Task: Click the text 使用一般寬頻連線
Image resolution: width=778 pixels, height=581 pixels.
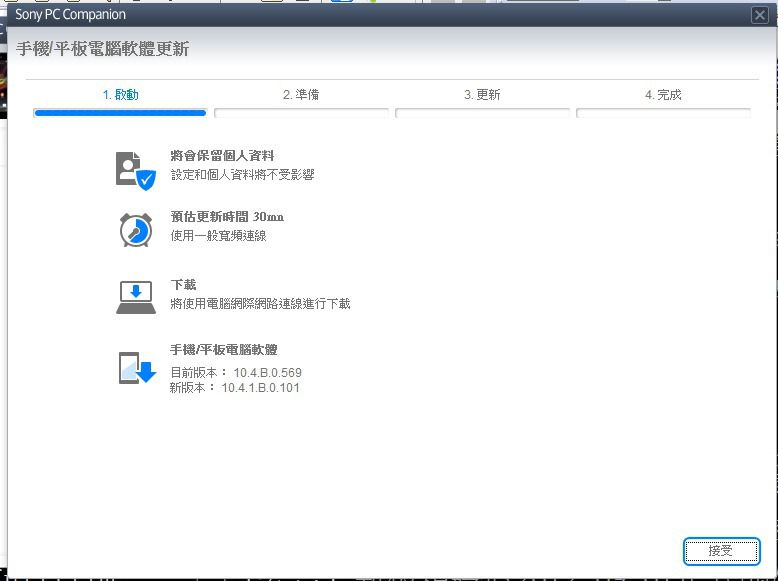Action: 218,236
